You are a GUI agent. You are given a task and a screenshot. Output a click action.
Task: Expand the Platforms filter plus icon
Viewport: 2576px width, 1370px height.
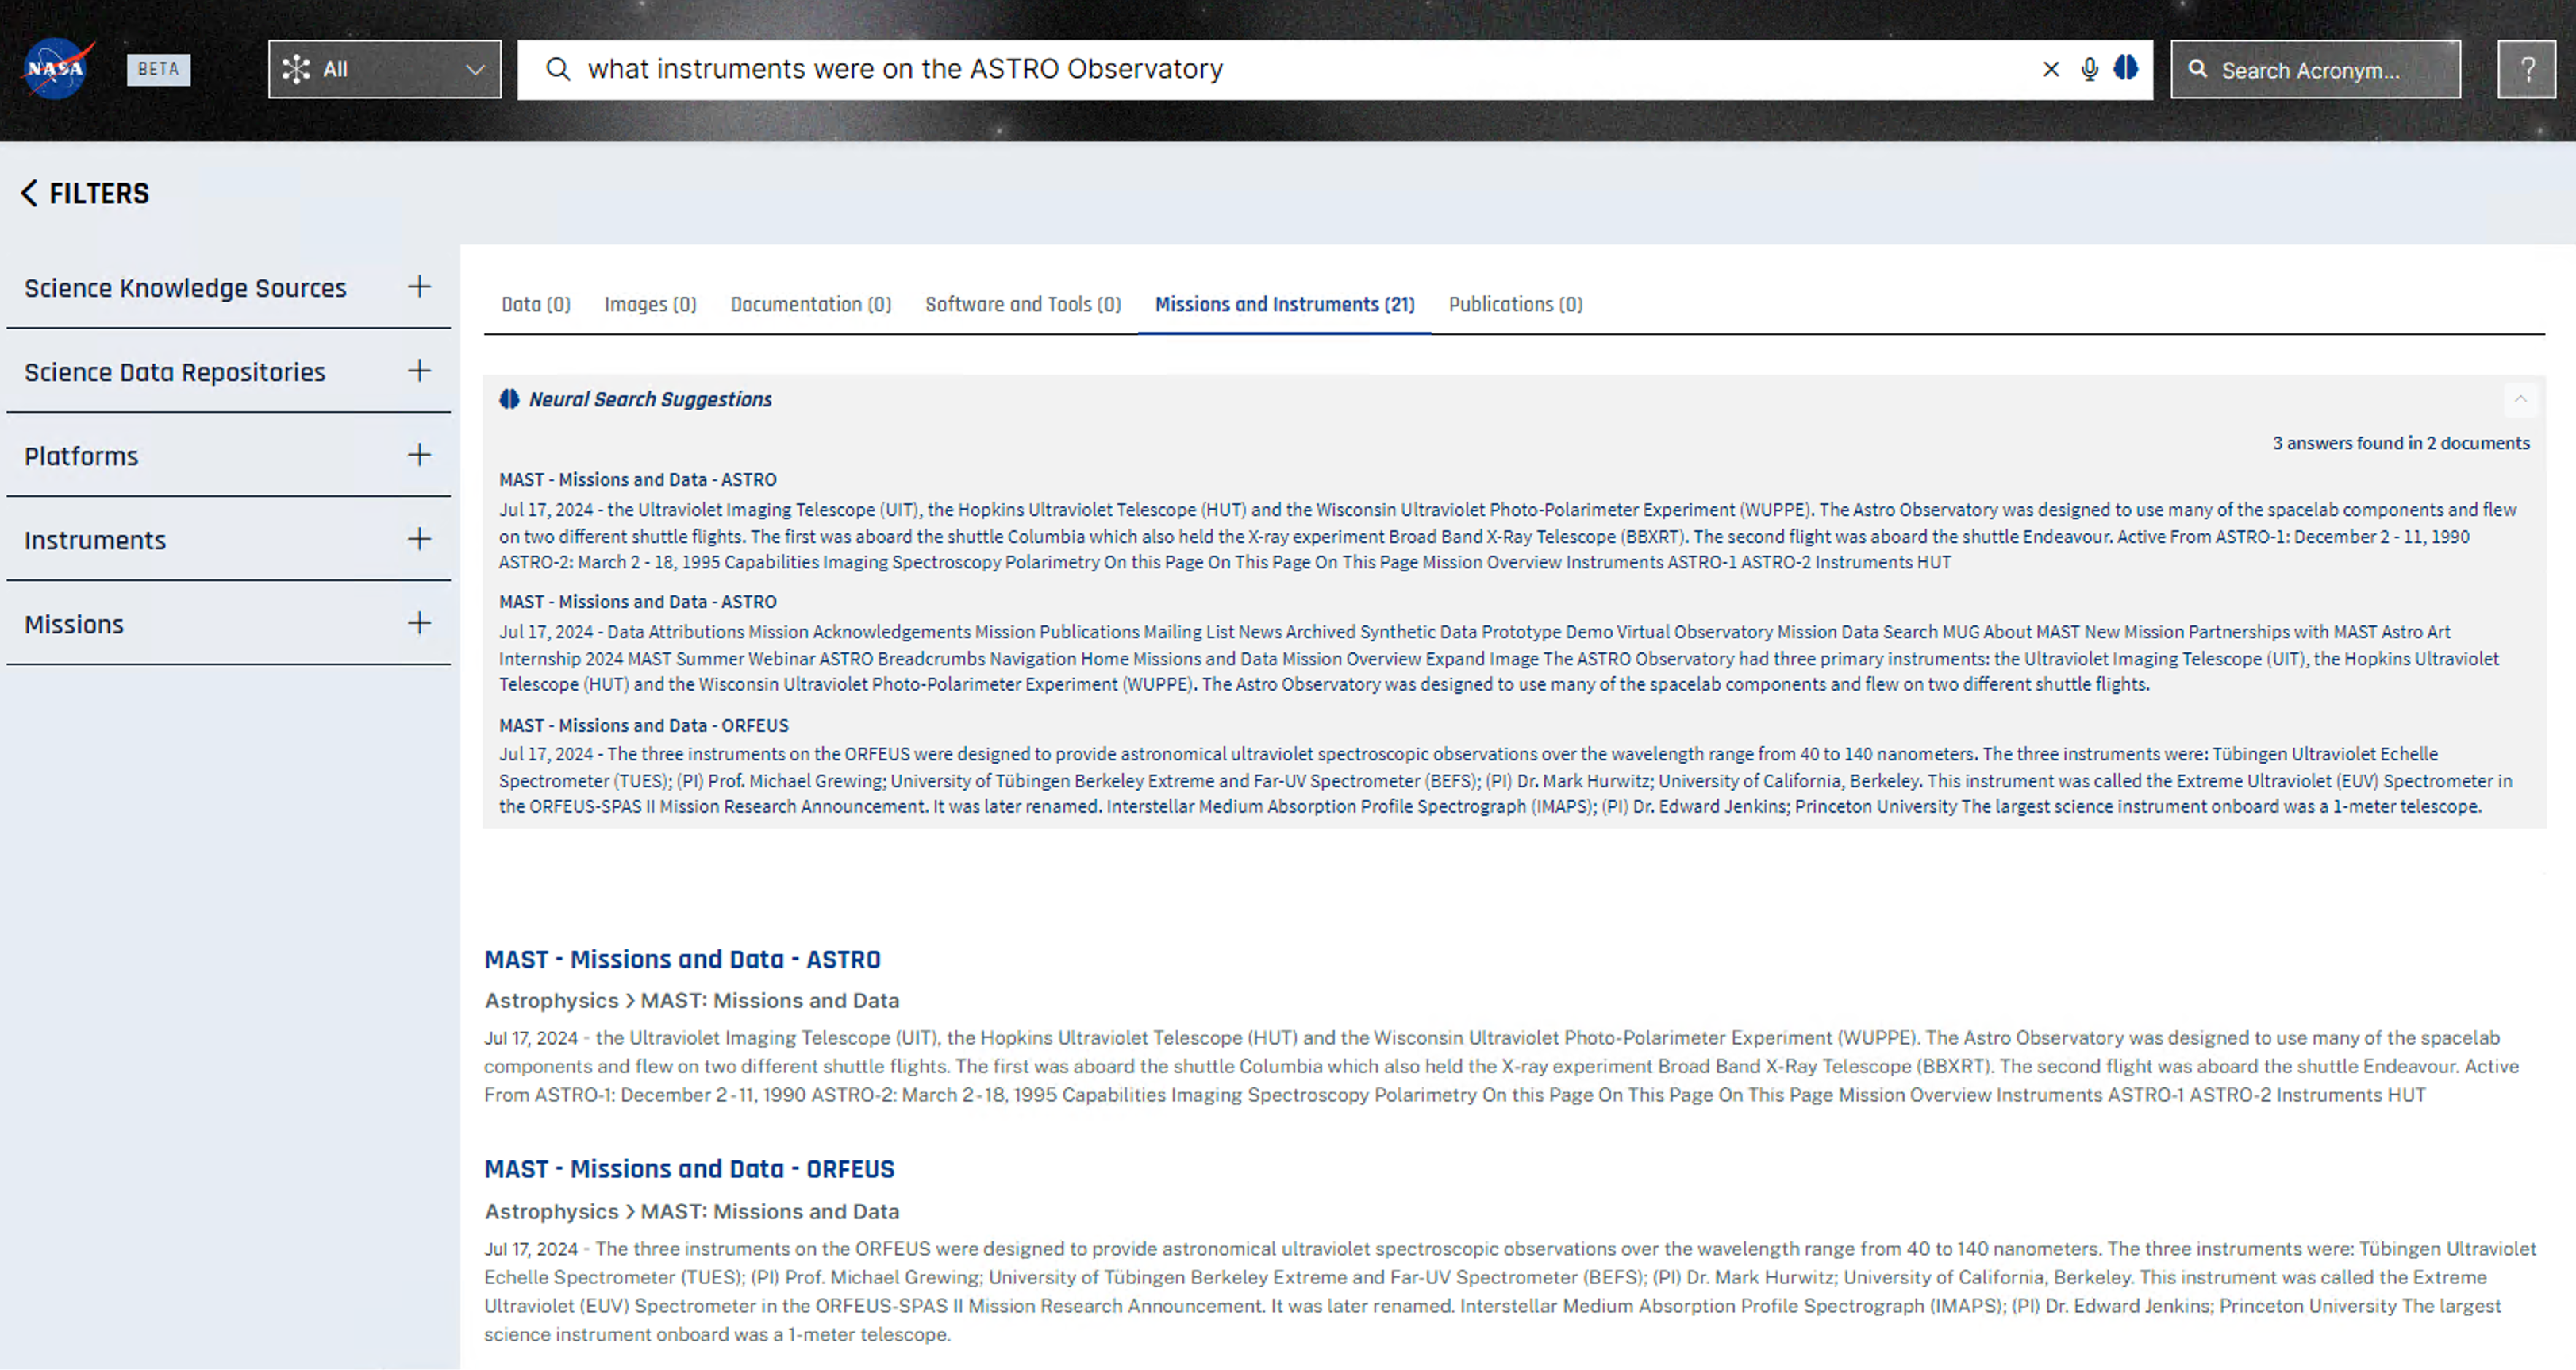coord(419,455)
